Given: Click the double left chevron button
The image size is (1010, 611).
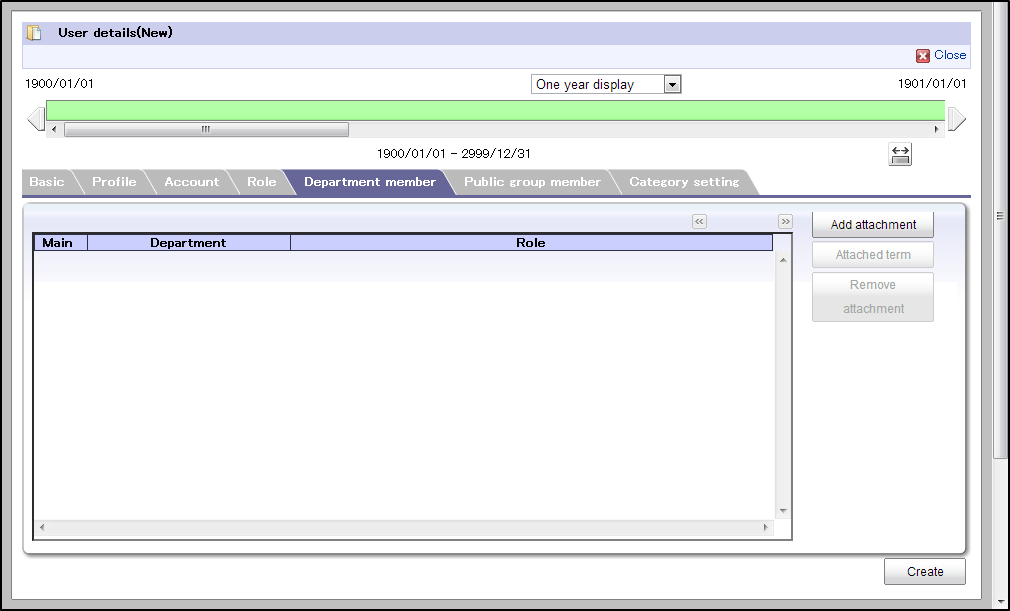Looking at the screenshot, I should (x=700, y=221).
